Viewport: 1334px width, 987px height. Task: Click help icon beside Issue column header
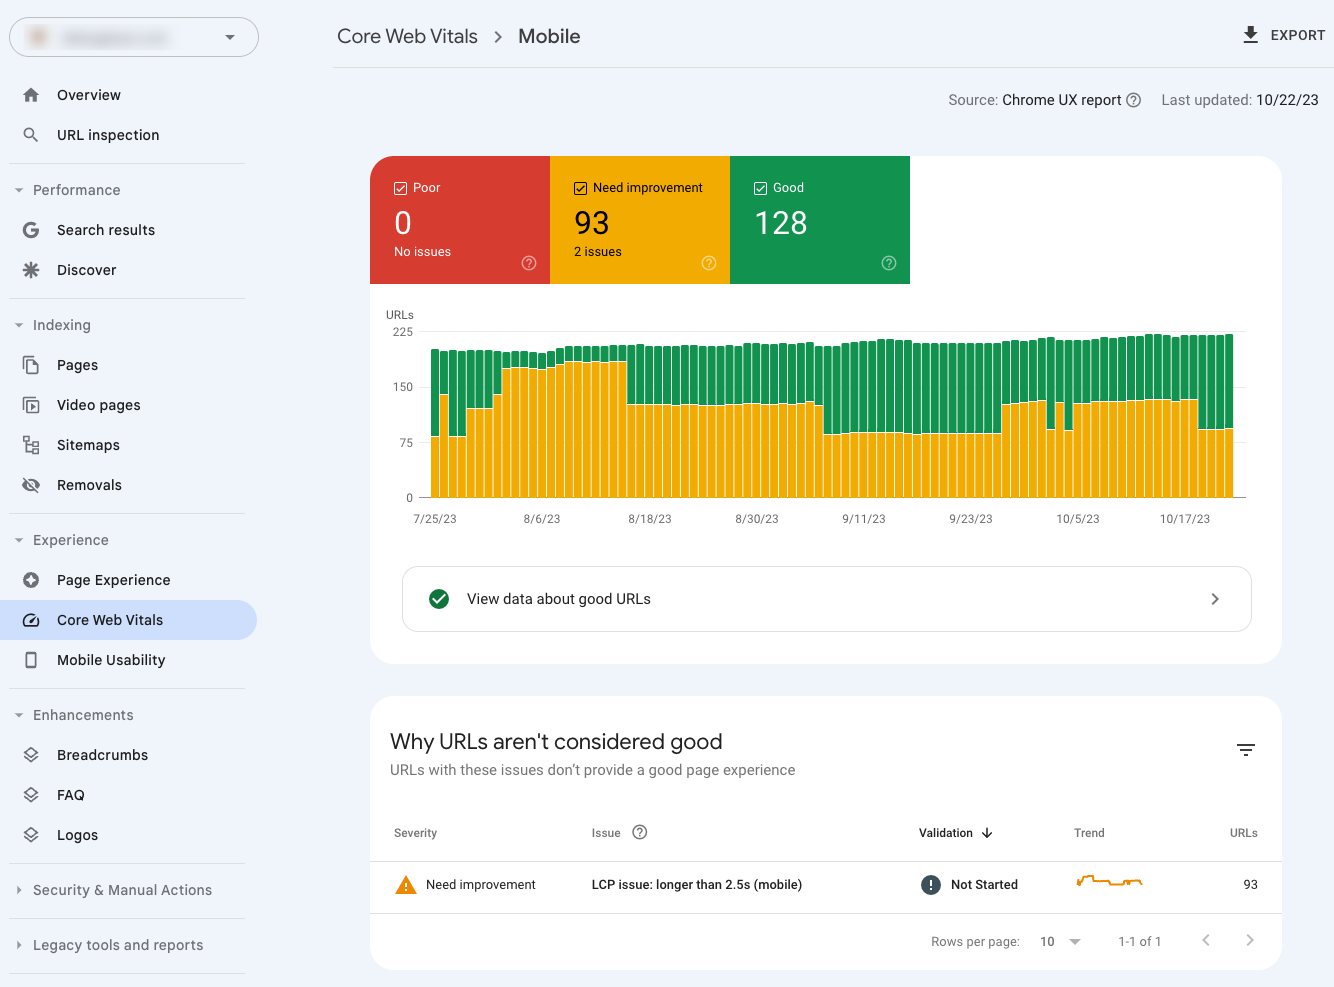point(640,832)
